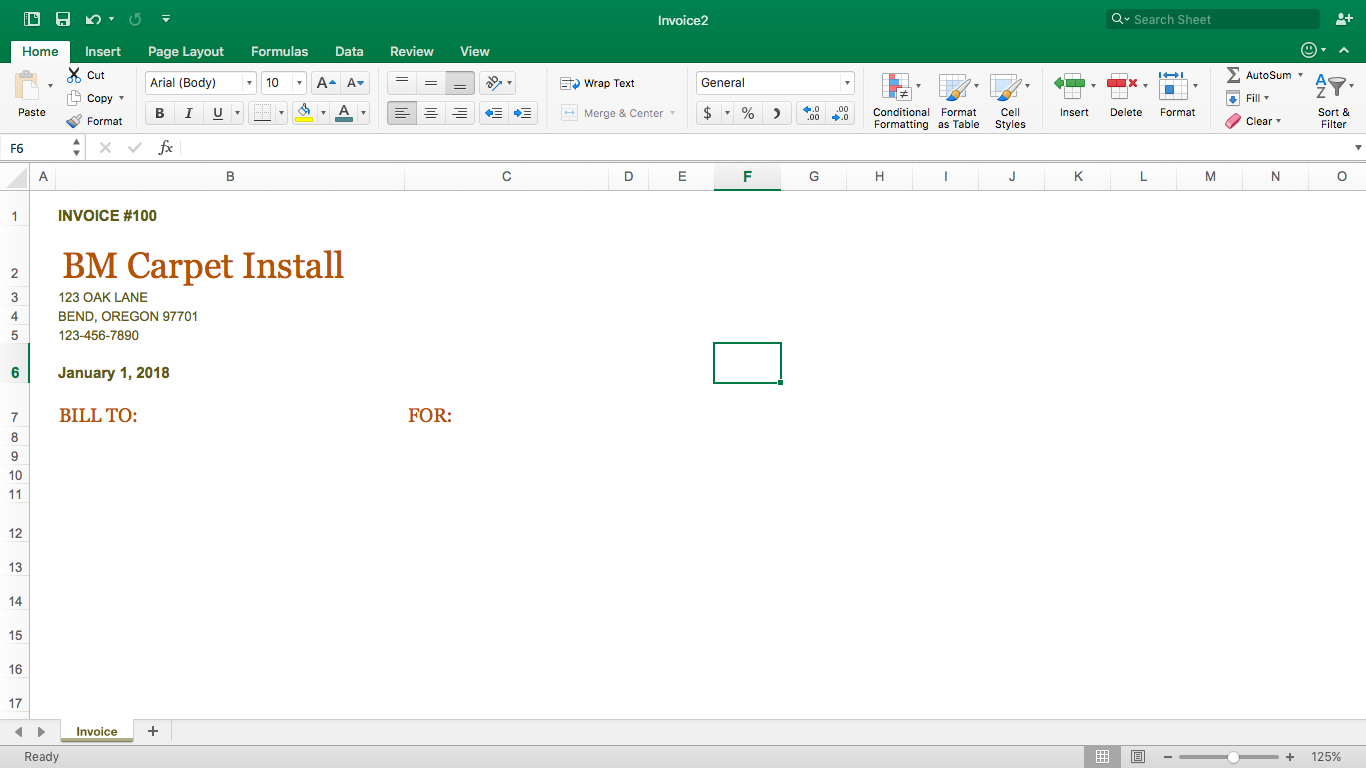Click Delete cells icon

[1121, 86]
